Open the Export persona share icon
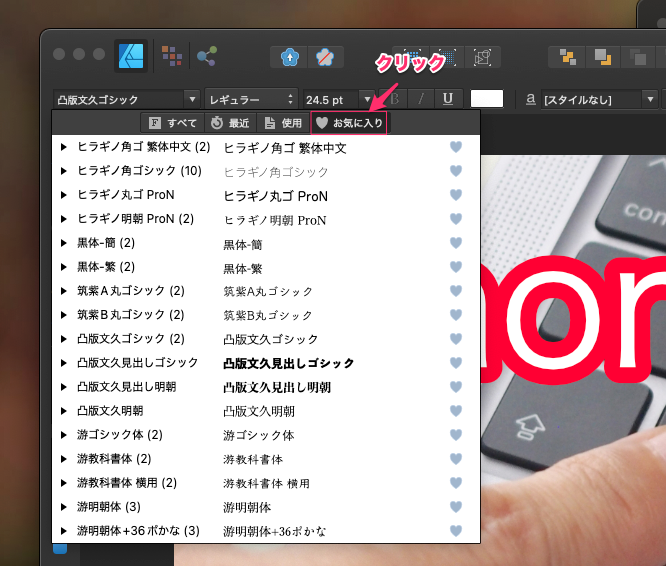Image resolution: width=666 pixels, height=566 pixels. pyautogui.click(x=207, y=55)
